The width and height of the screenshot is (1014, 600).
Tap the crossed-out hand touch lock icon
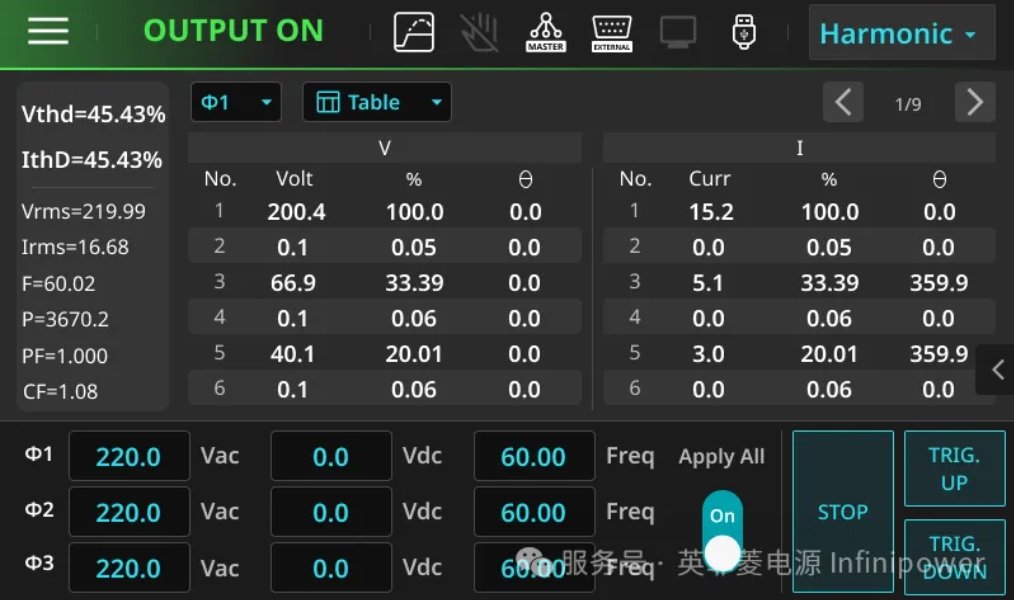coord(479,32)
